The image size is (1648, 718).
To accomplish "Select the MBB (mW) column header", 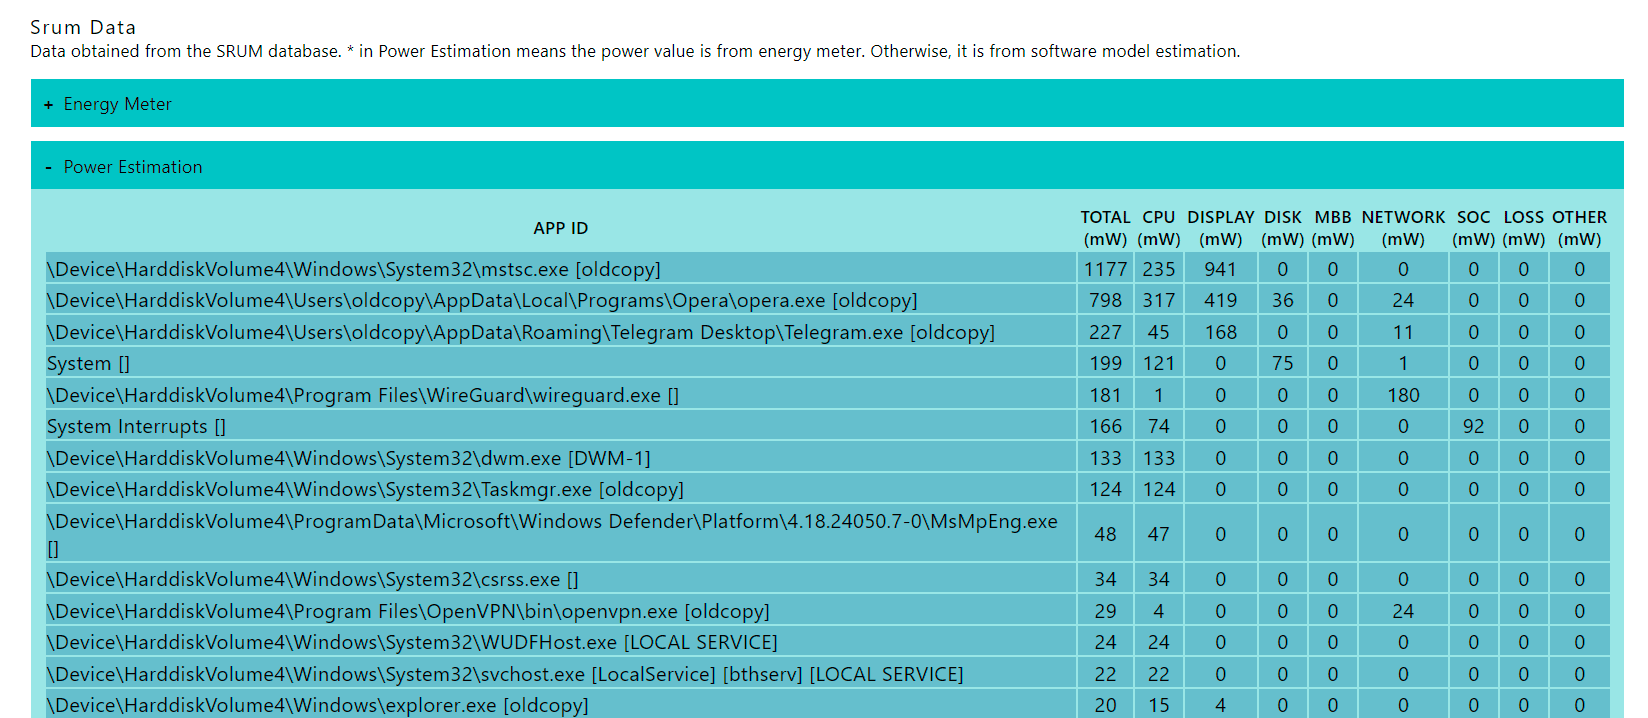I will point(1333,228).
